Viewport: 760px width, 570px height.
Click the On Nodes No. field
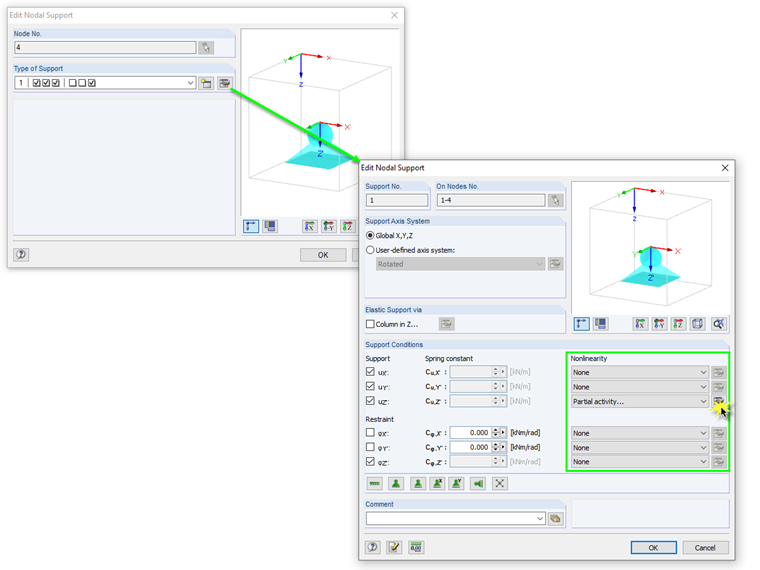(491, 200)
